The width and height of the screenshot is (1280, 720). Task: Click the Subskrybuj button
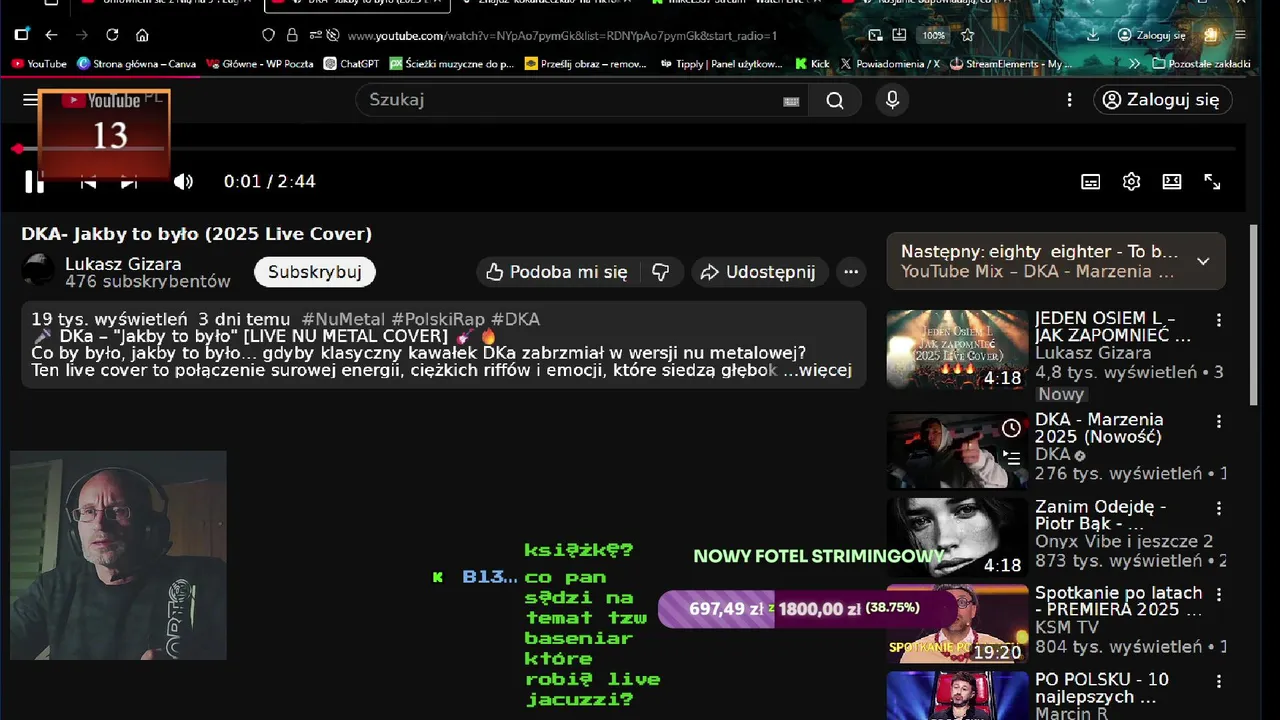pyautogui.click(x=314, y=272)
